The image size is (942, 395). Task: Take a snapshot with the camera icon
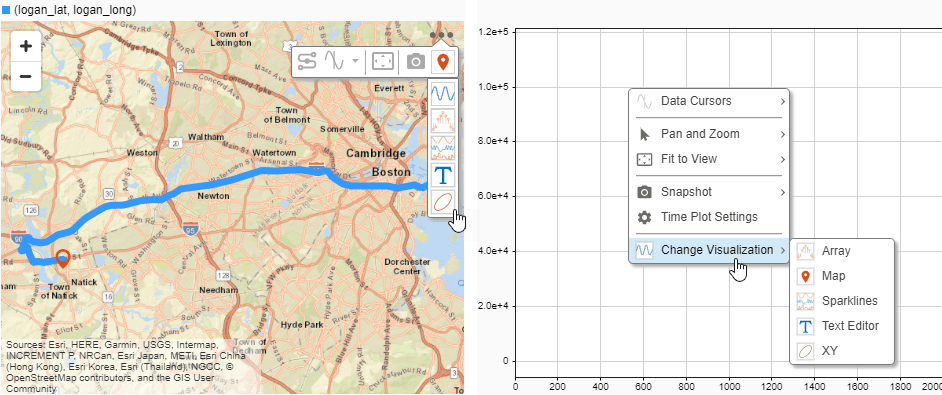[416, 61]
